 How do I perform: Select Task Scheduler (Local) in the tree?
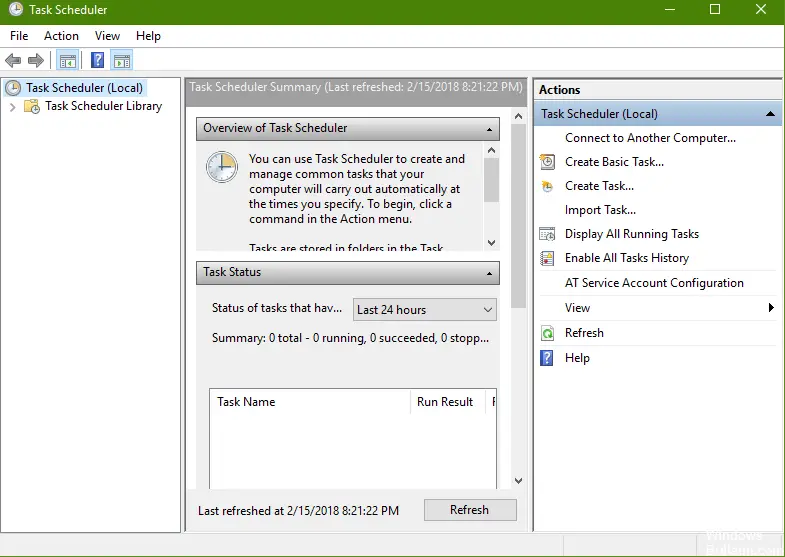(x=84, y=88)
